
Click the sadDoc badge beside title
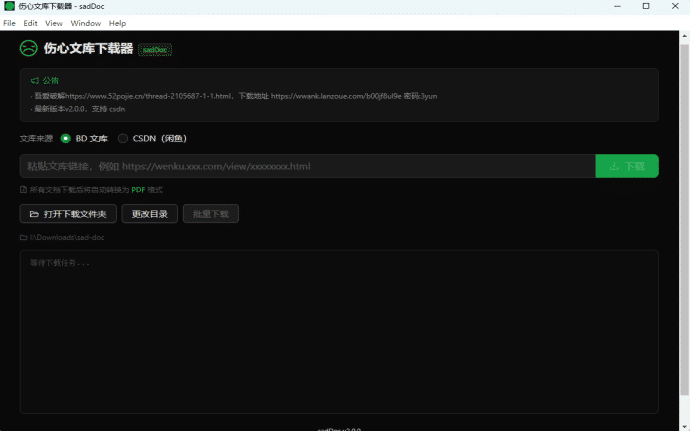pyautogui.click(x=155, y=50)
